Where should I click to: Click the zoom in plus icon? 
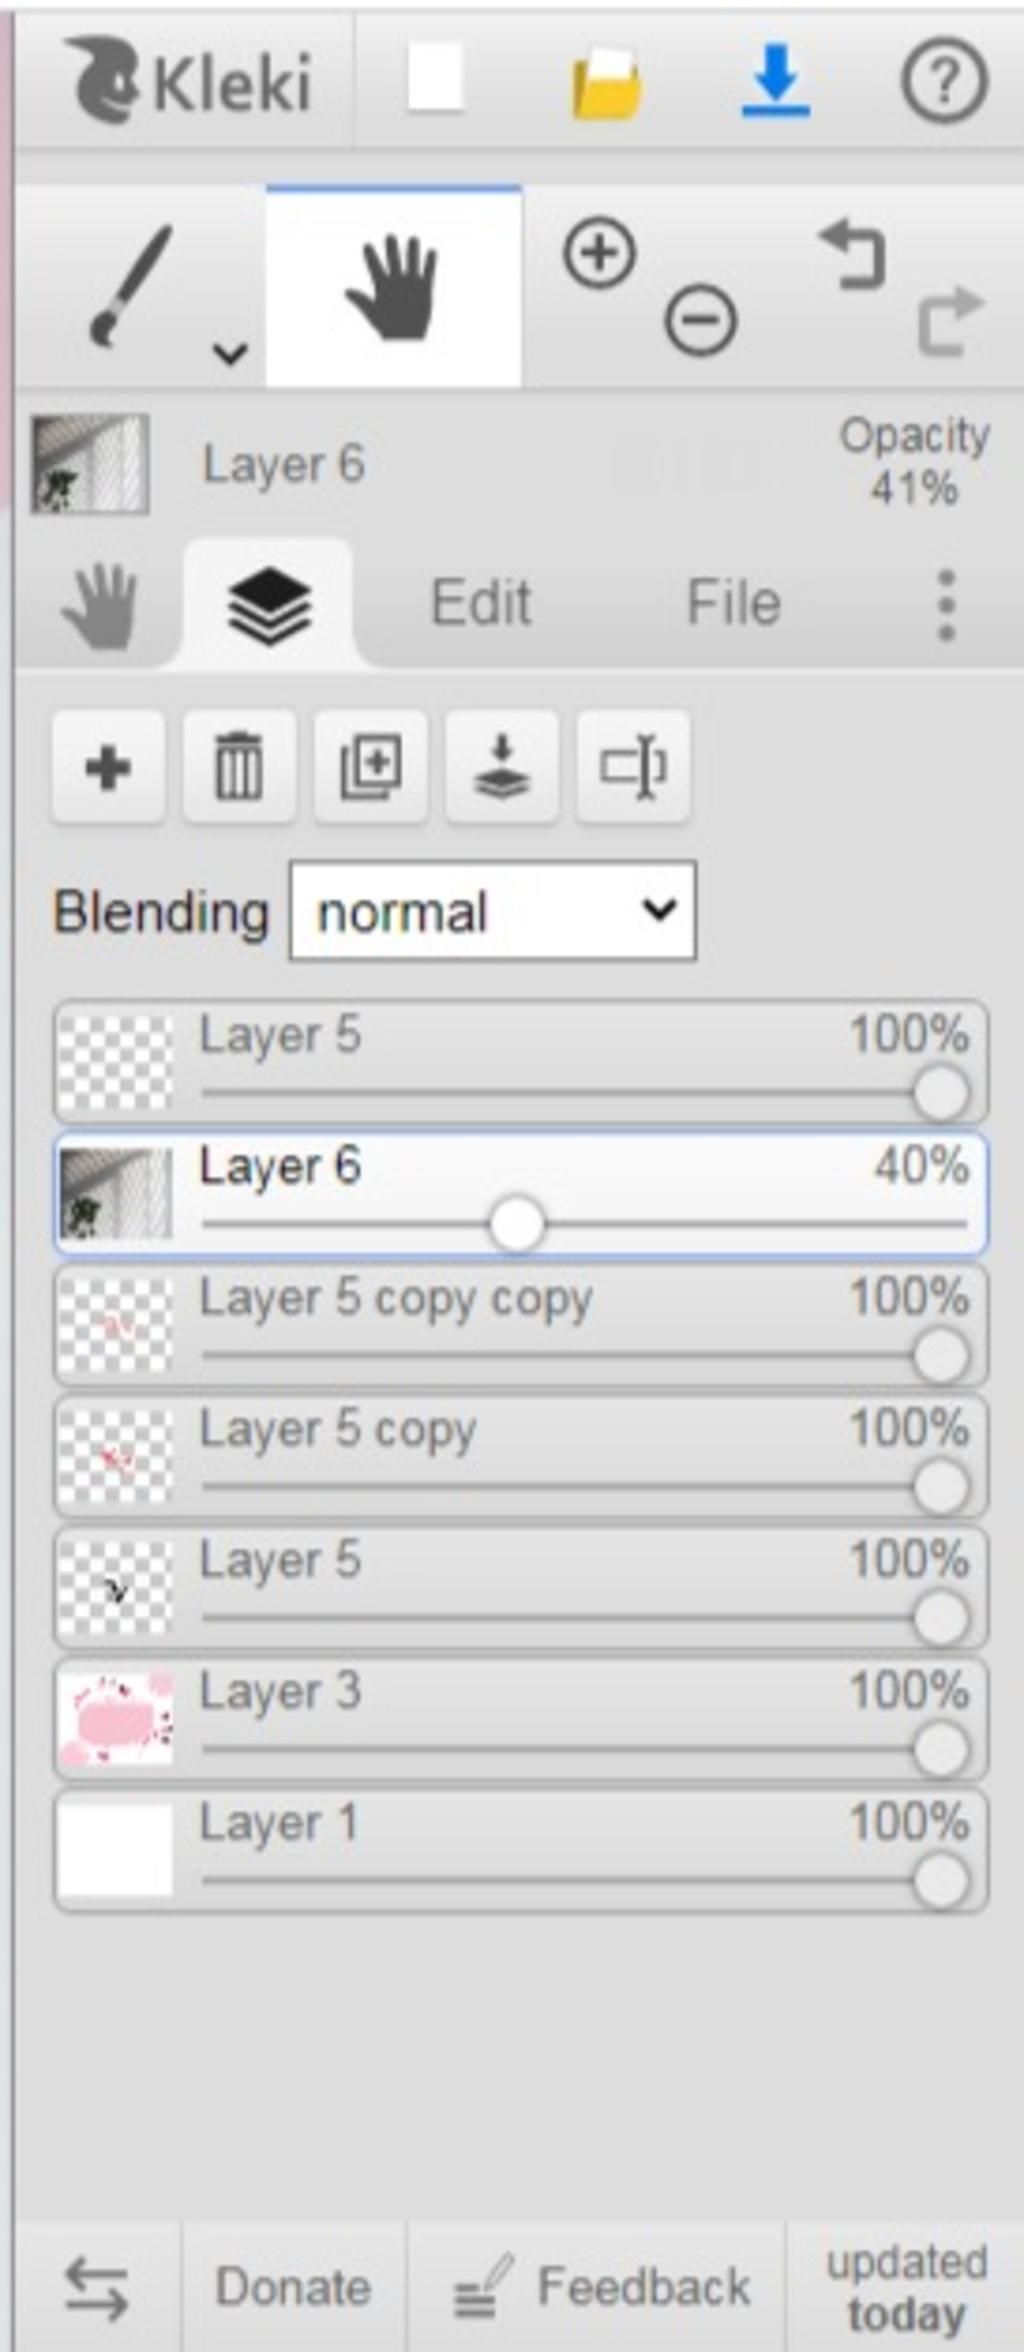600,253
